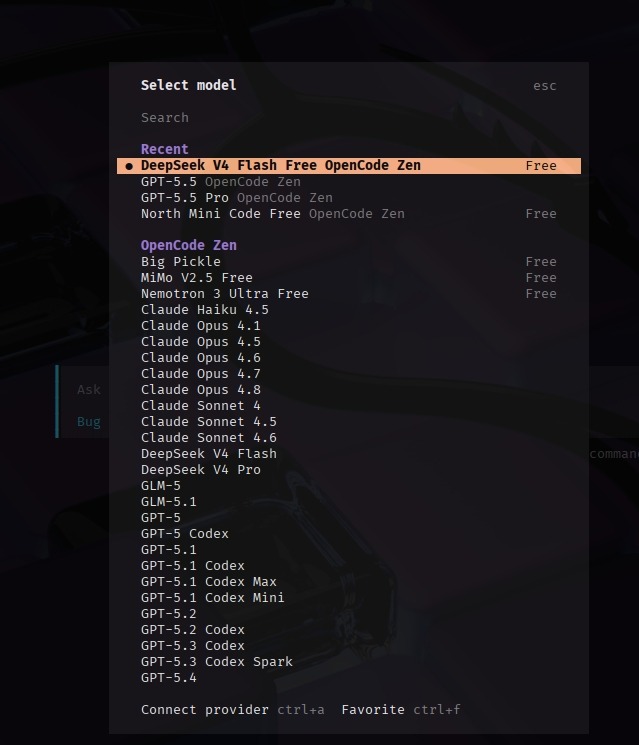
Task: Click the Ask option behind the dialog
Action: 89,390
